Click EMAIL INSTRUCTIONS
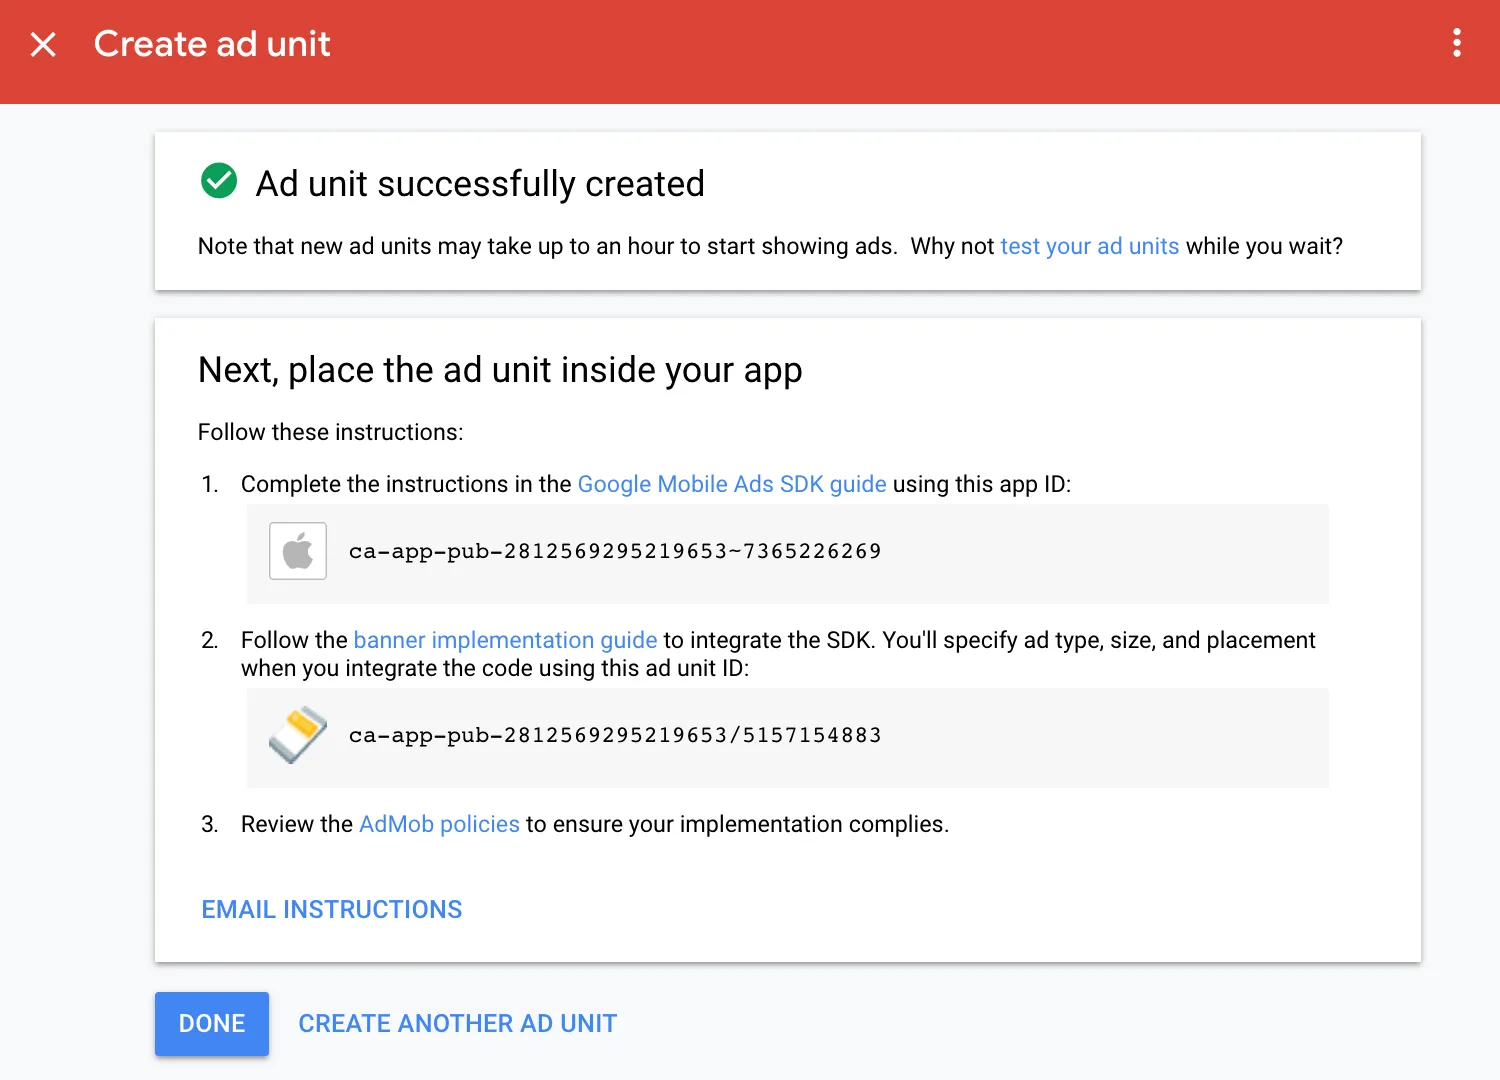1500x1080 pixels. pyautogui.click(x=331, y=909)
